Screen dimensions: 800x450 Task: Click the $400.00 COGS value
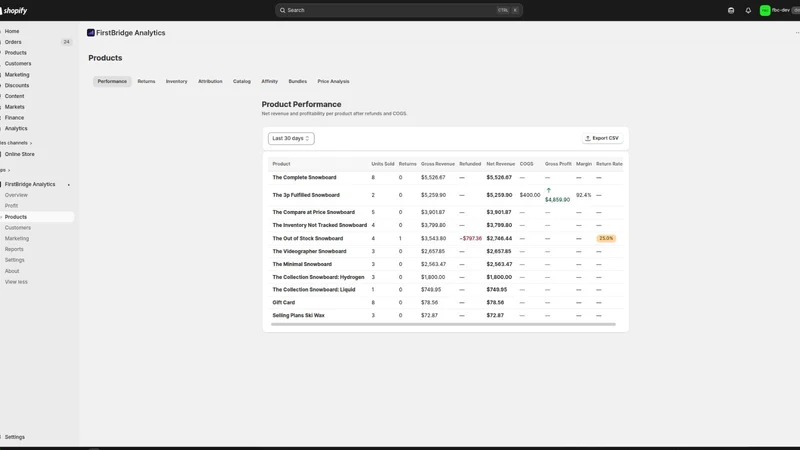(x=530, y=195)
